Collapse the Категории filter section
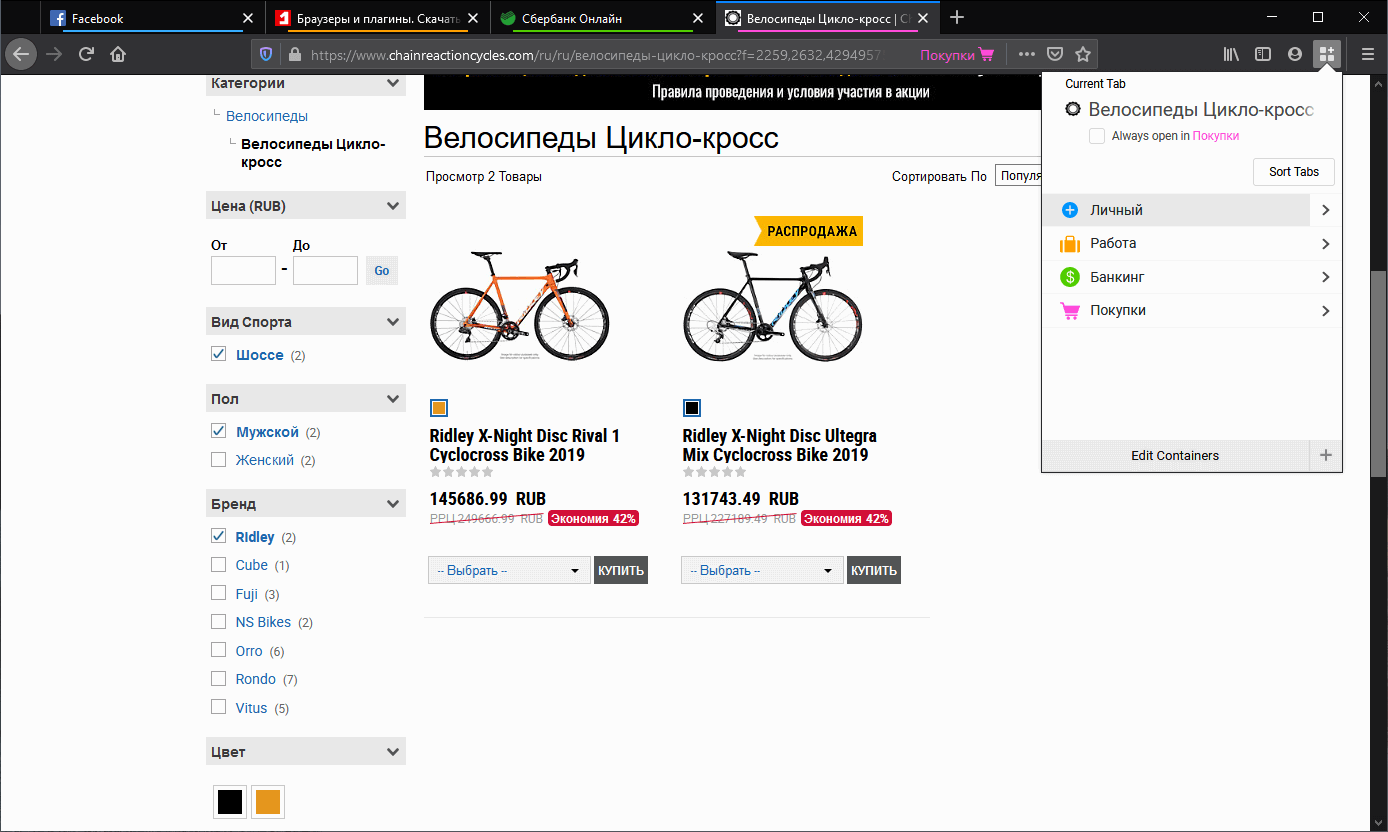 (x=393, y=84)
